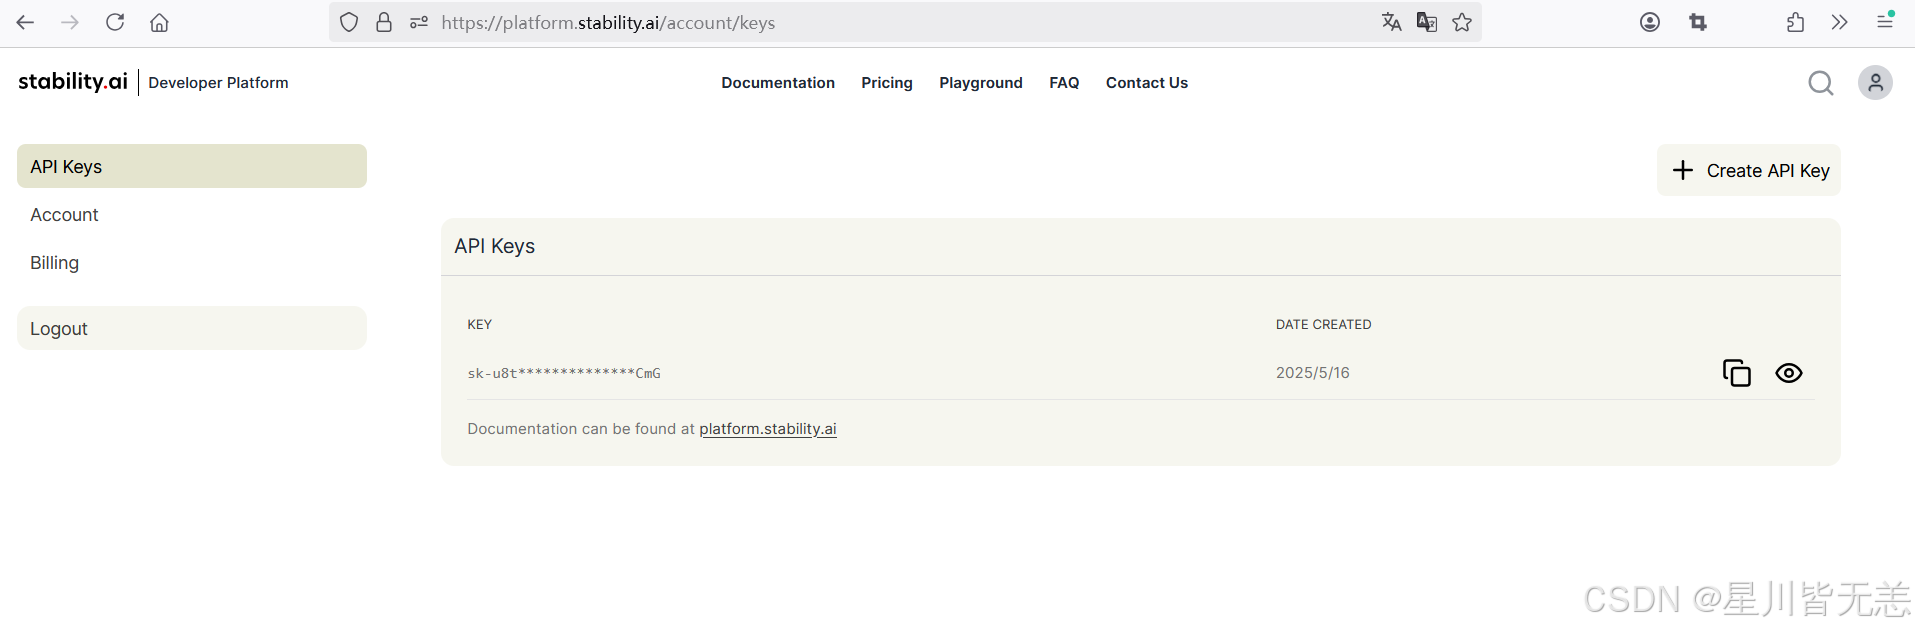Click the KEY column header
This screenshot has height=631, width=1915.
[x=480, y=325]
